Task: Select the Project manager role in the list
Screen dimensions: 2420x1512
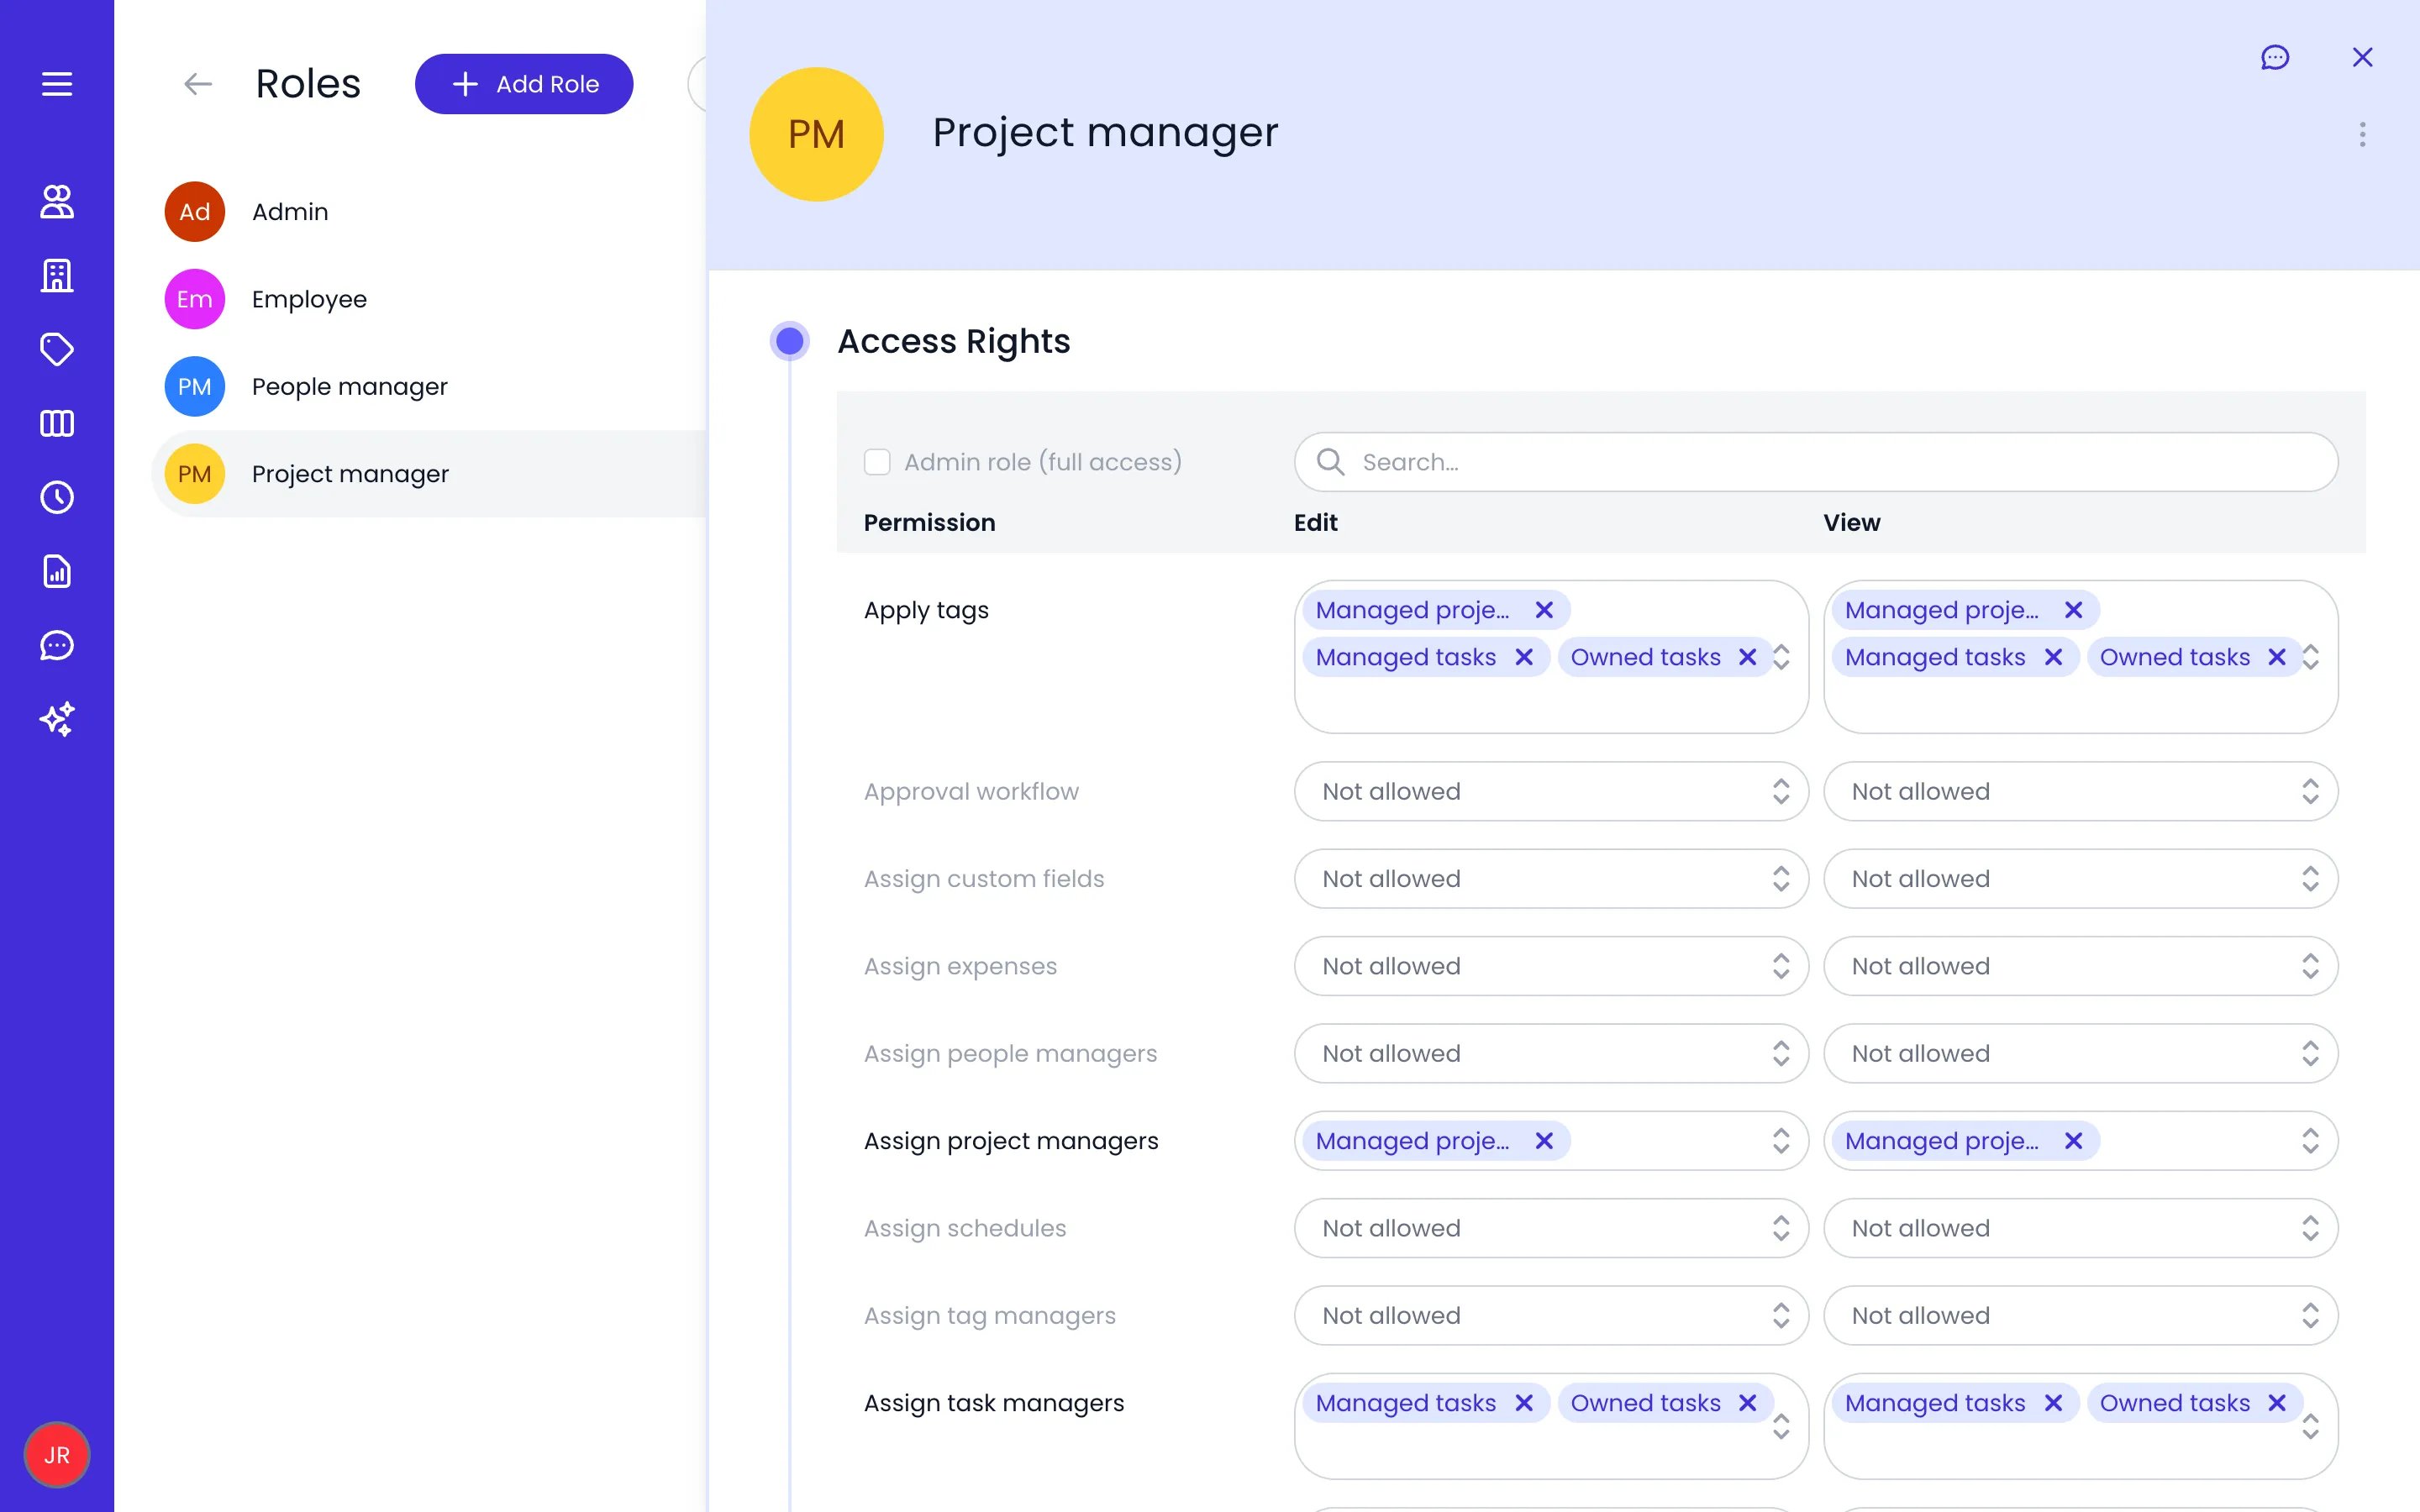Action: click(429, 474)
